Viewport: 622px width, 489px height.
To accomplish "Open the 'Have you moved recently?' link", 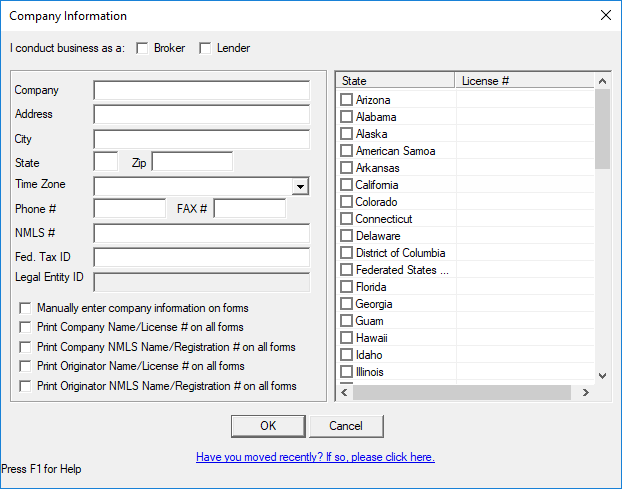I will pyautogui.click(x=315, y=457).
